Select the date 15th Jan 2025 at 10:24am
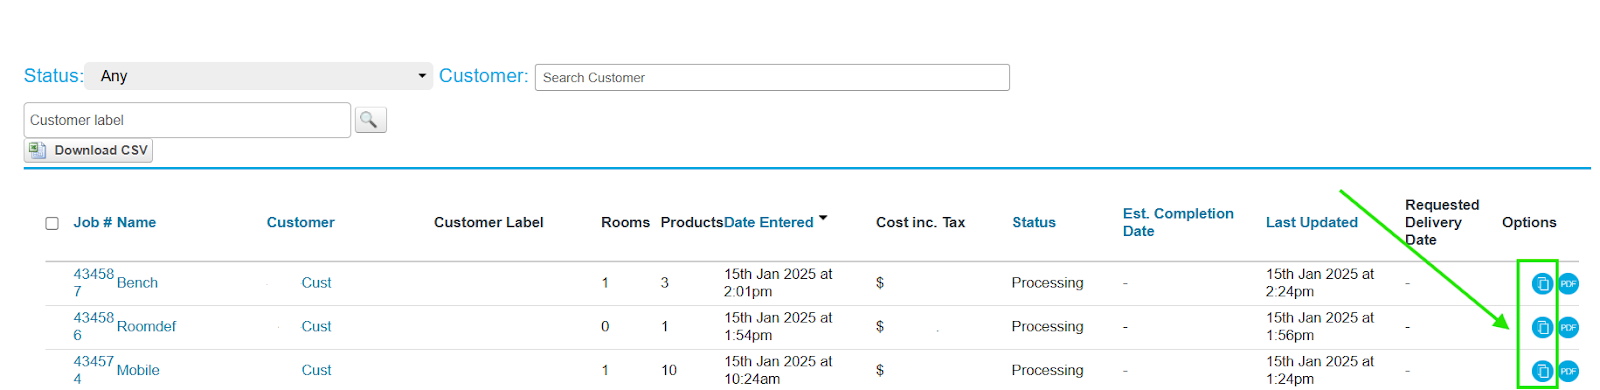 click(x=778, y=370)
